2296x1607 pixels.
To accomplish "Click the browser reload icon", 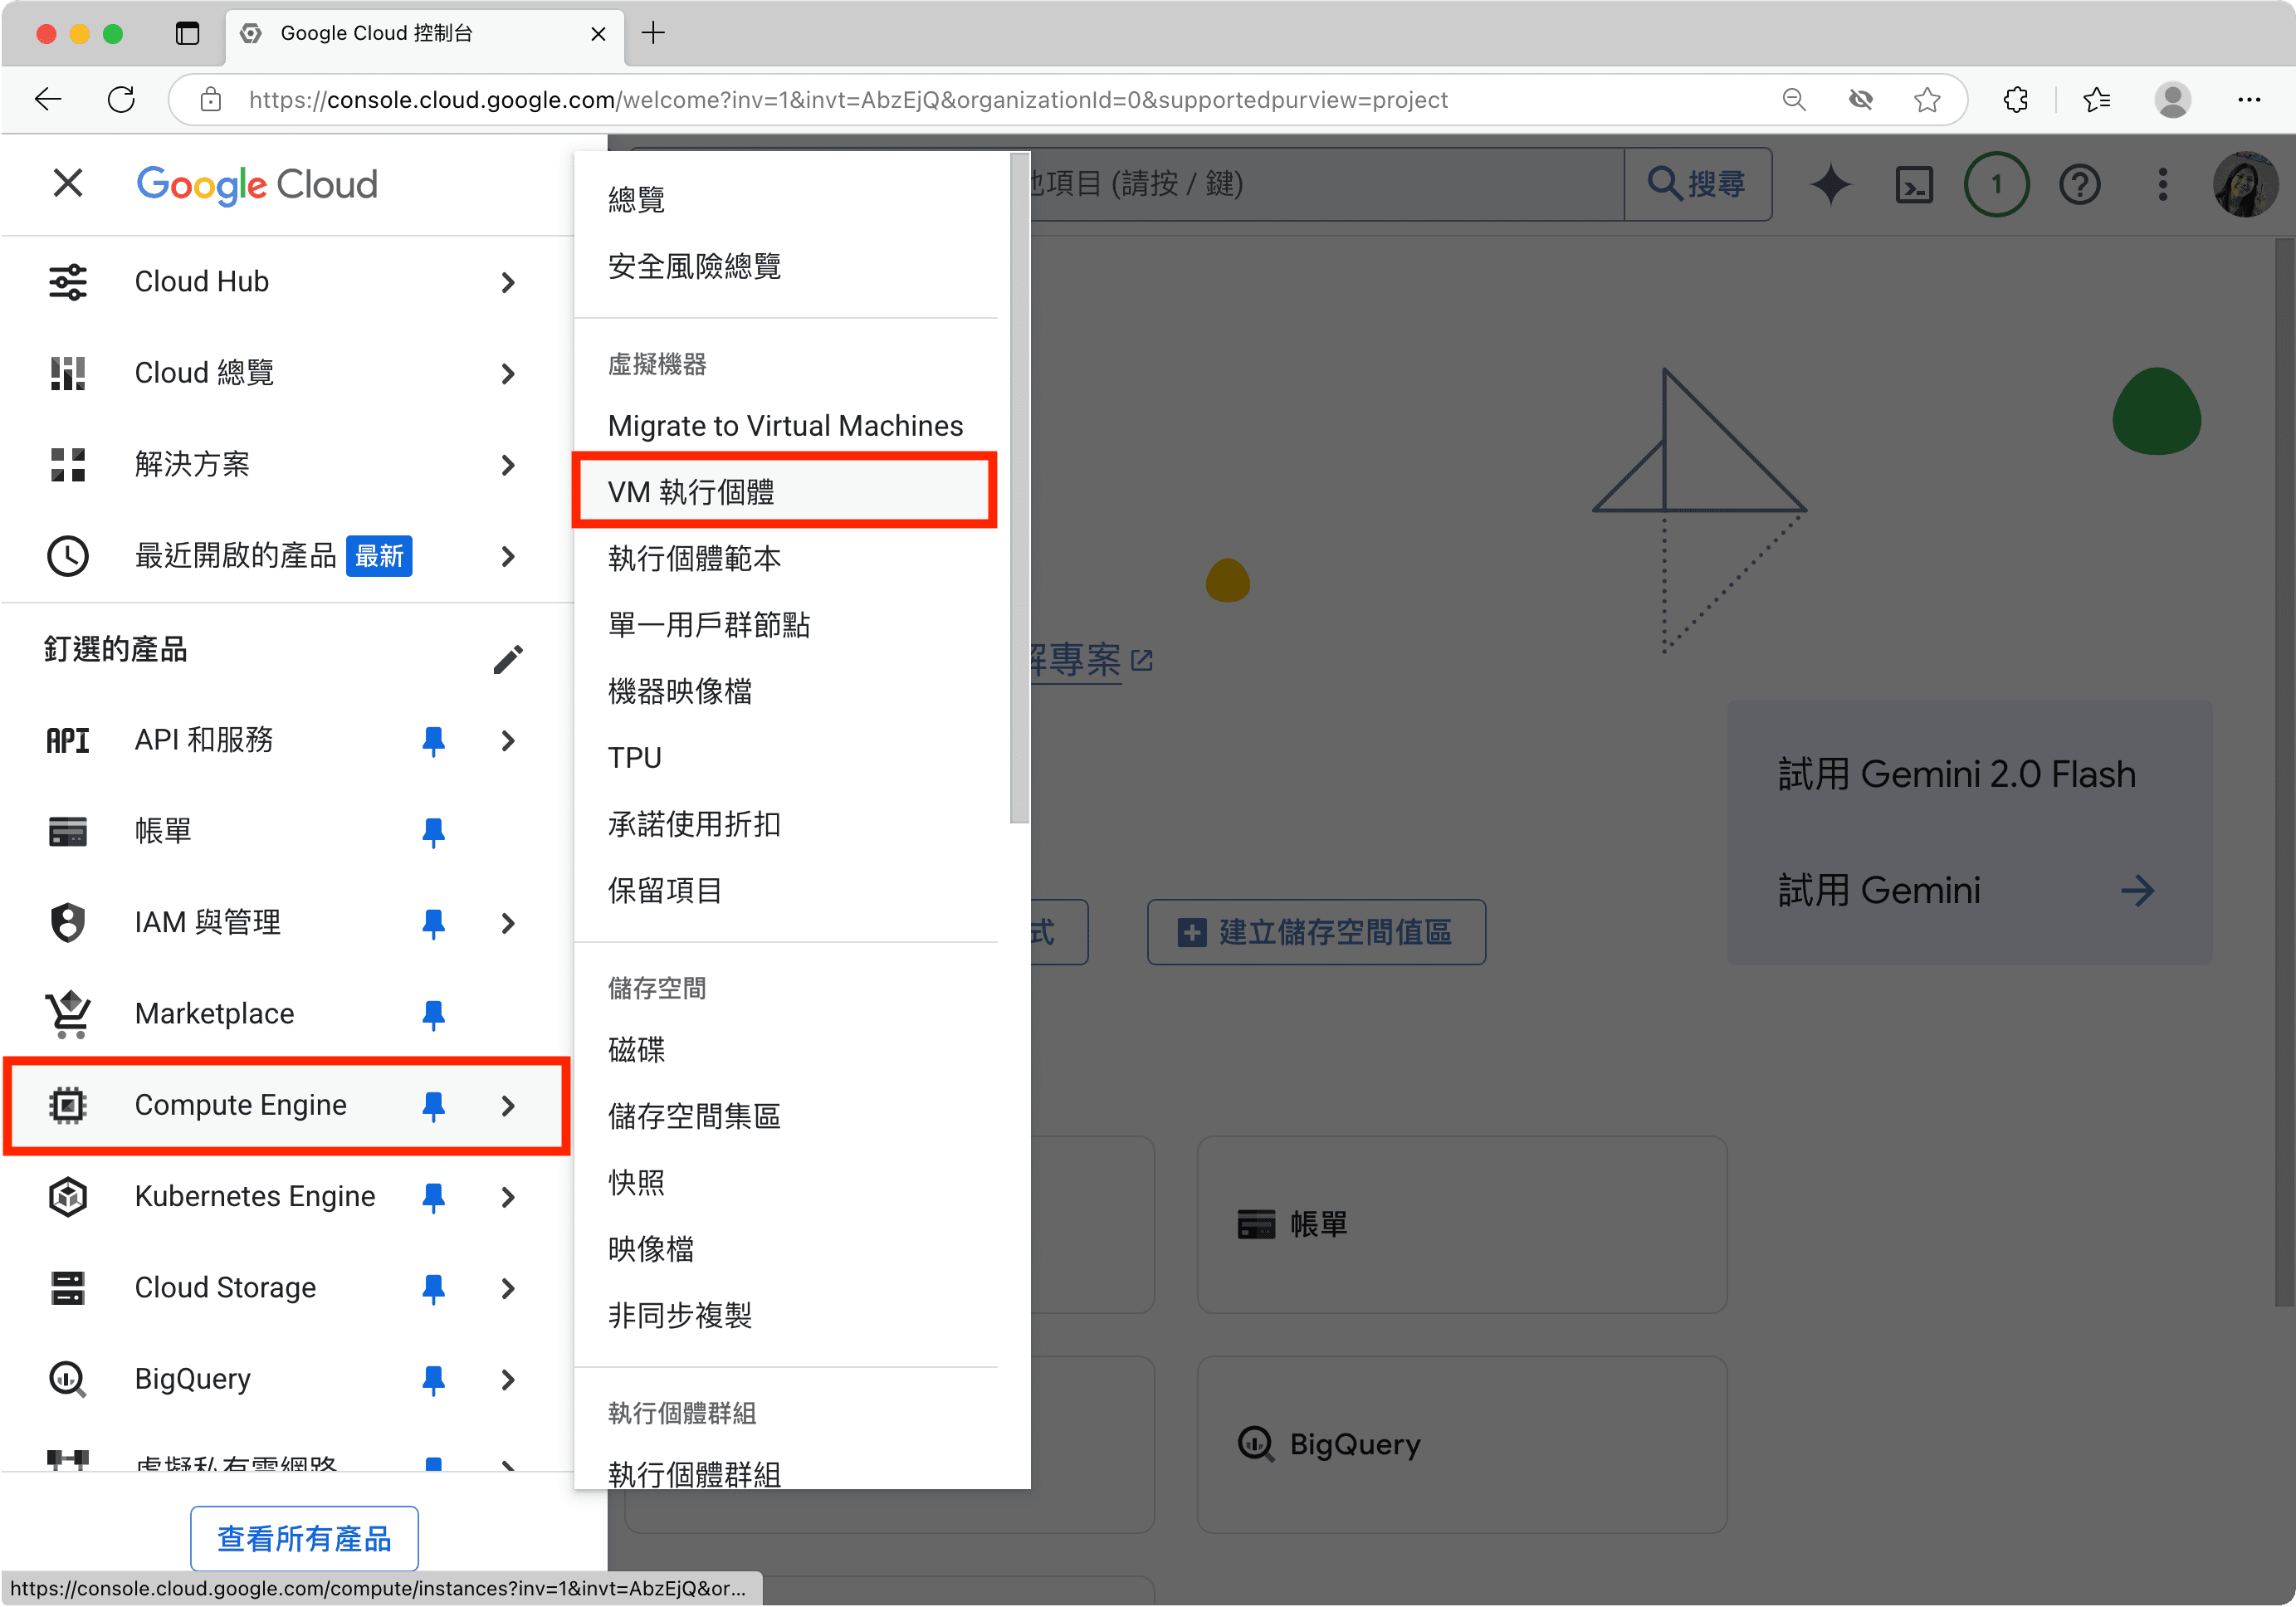I will pyautogui.click(x=121, y=99).
